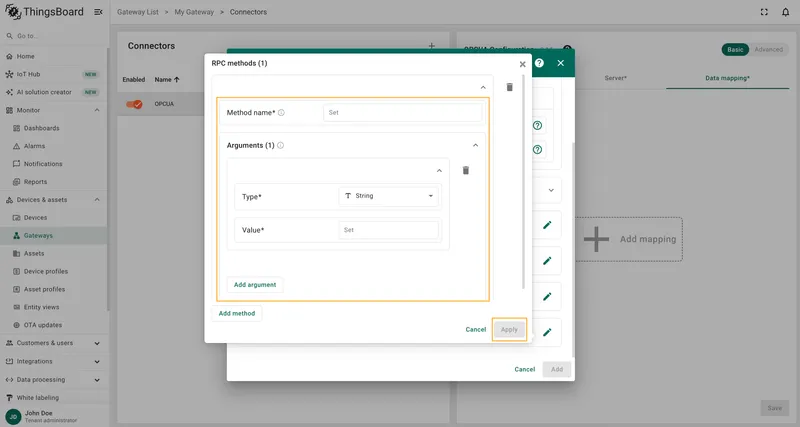Click the Go to search field
The height and width of the screenshot is (427, 800).
coord(54,36)
